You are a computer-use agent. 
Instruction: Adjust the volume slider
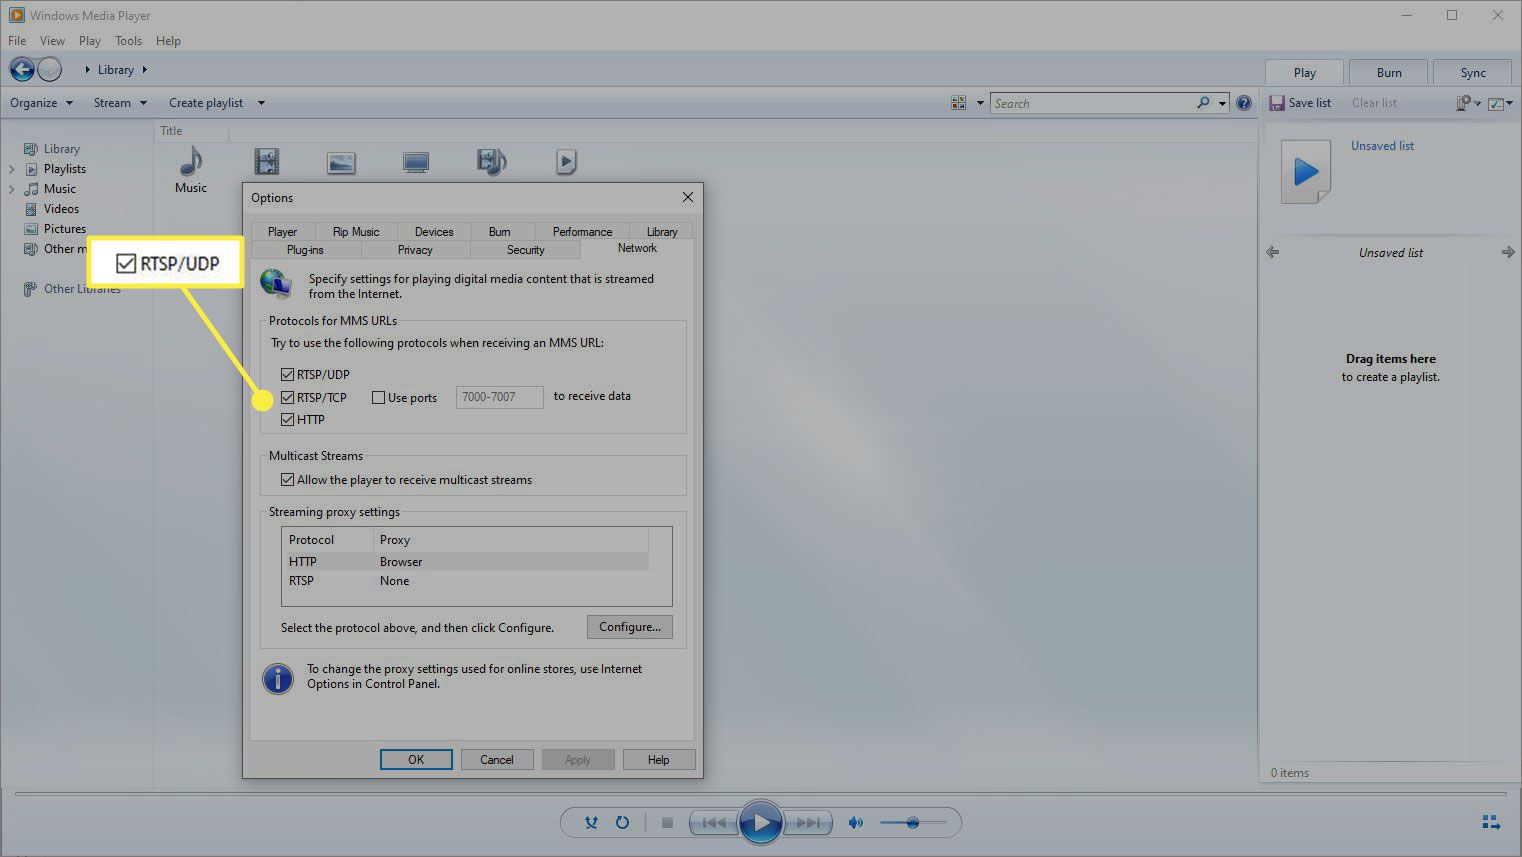912,823
